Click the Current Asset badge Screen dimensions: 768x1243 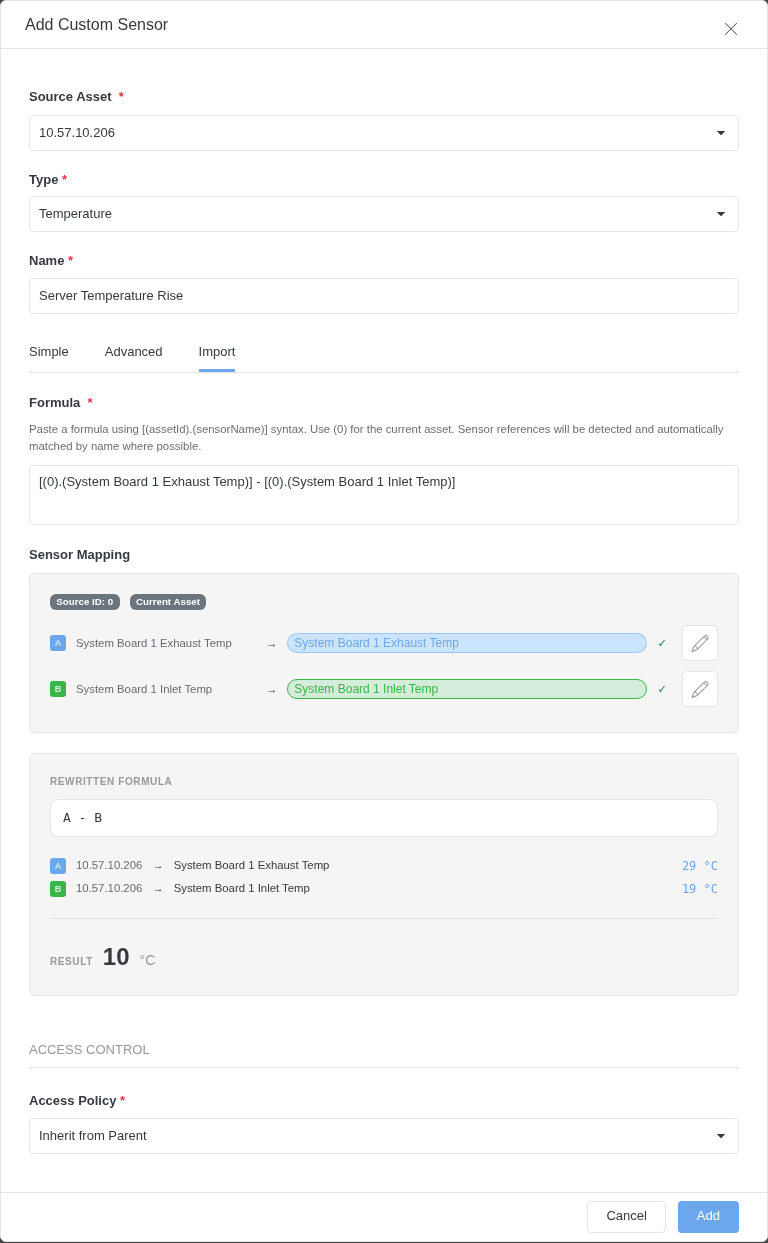pos(168,602)
